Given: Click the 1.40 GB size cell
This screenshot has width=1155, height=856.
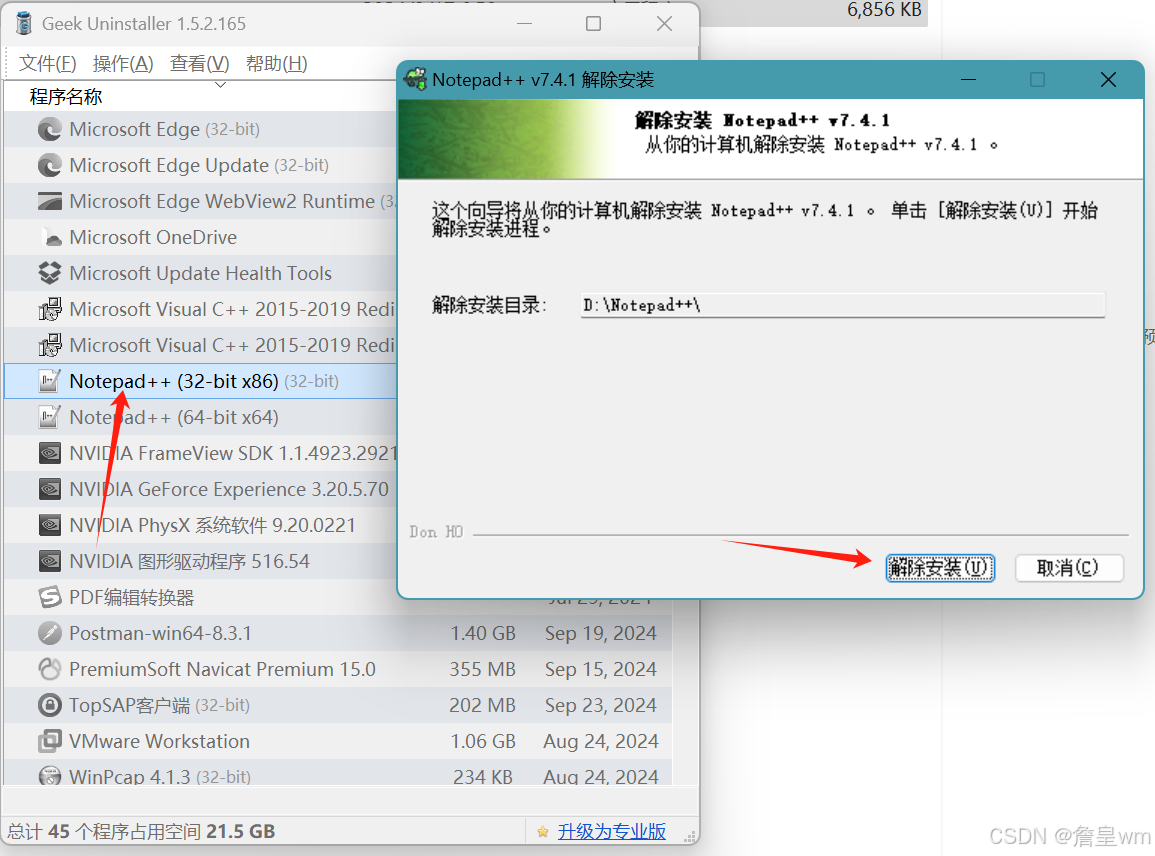Looking at the screenshot, I should (483, 634).
